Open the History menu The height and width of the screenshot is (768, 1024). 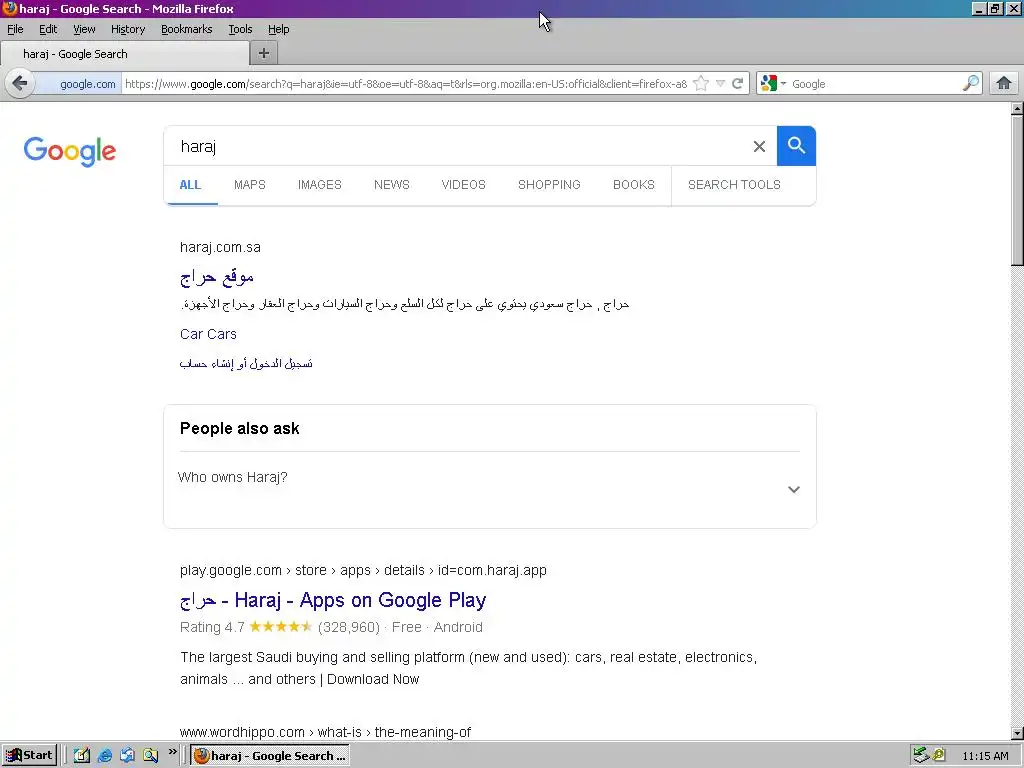point(128,29)
